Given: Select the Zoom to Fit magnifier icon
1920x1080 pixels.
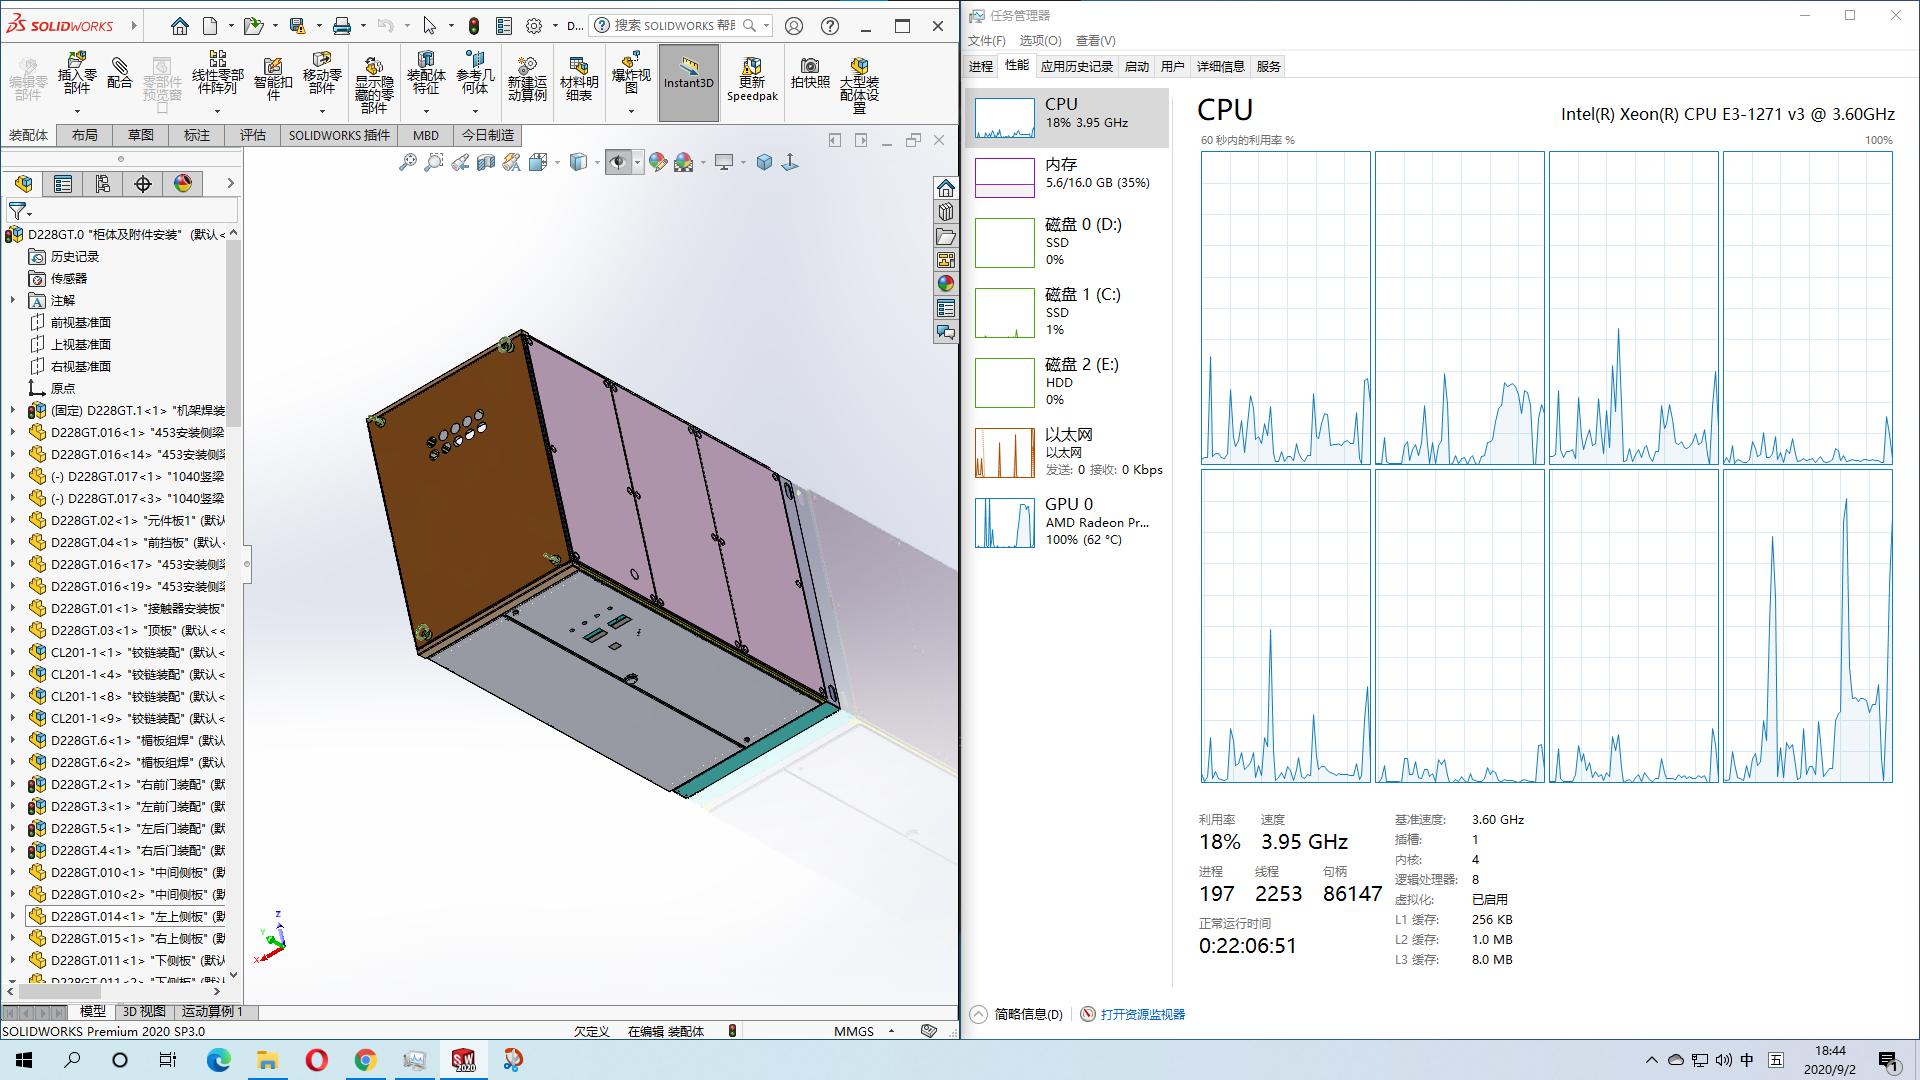Looking at the screenshot, I should pos(407,162).
